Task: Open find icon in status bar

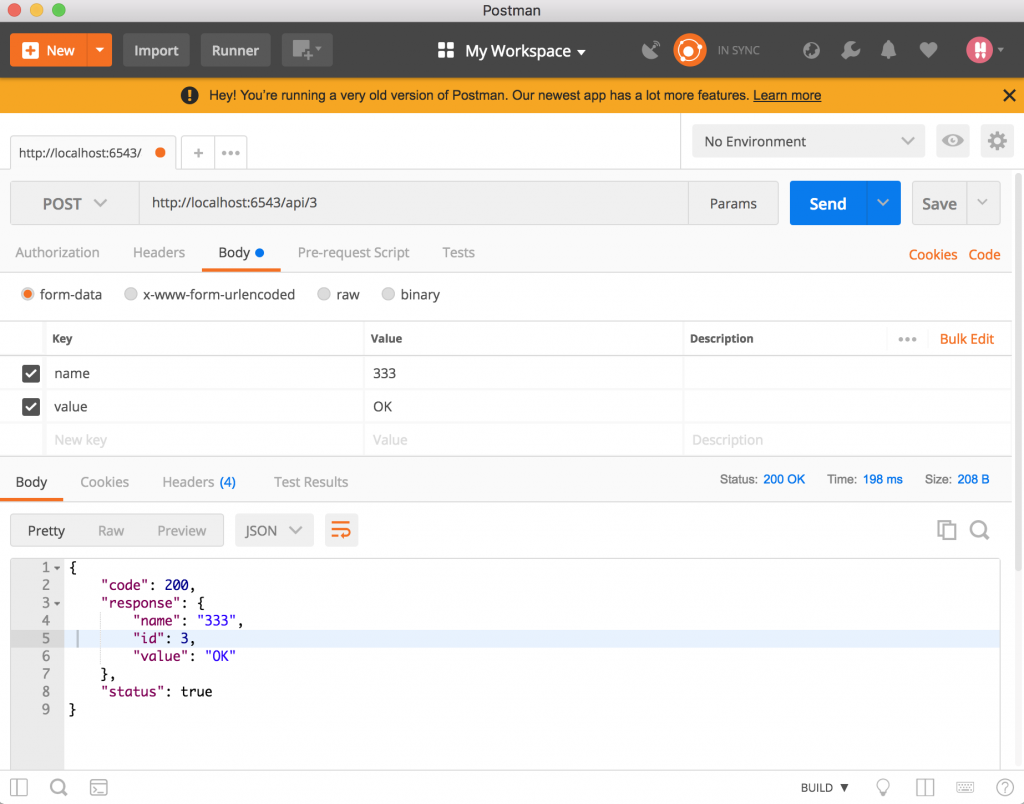Action: (x=59, y=788)
